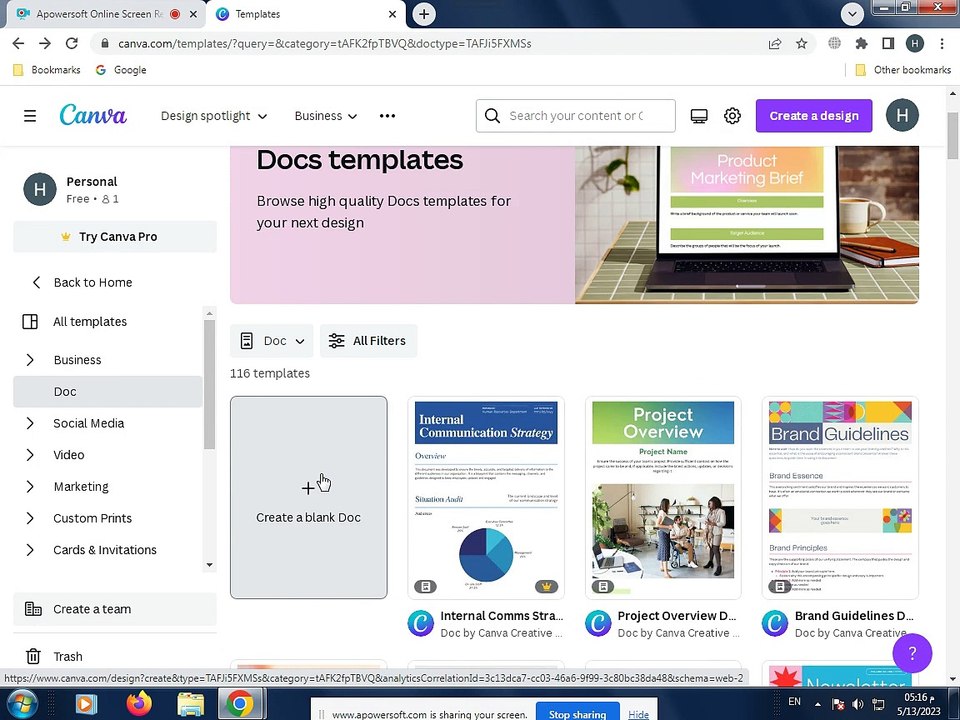The height and width of the screenshot is (720, 960).
Task: Open the Doc type dropdown filter
Action: pos(272,341)
